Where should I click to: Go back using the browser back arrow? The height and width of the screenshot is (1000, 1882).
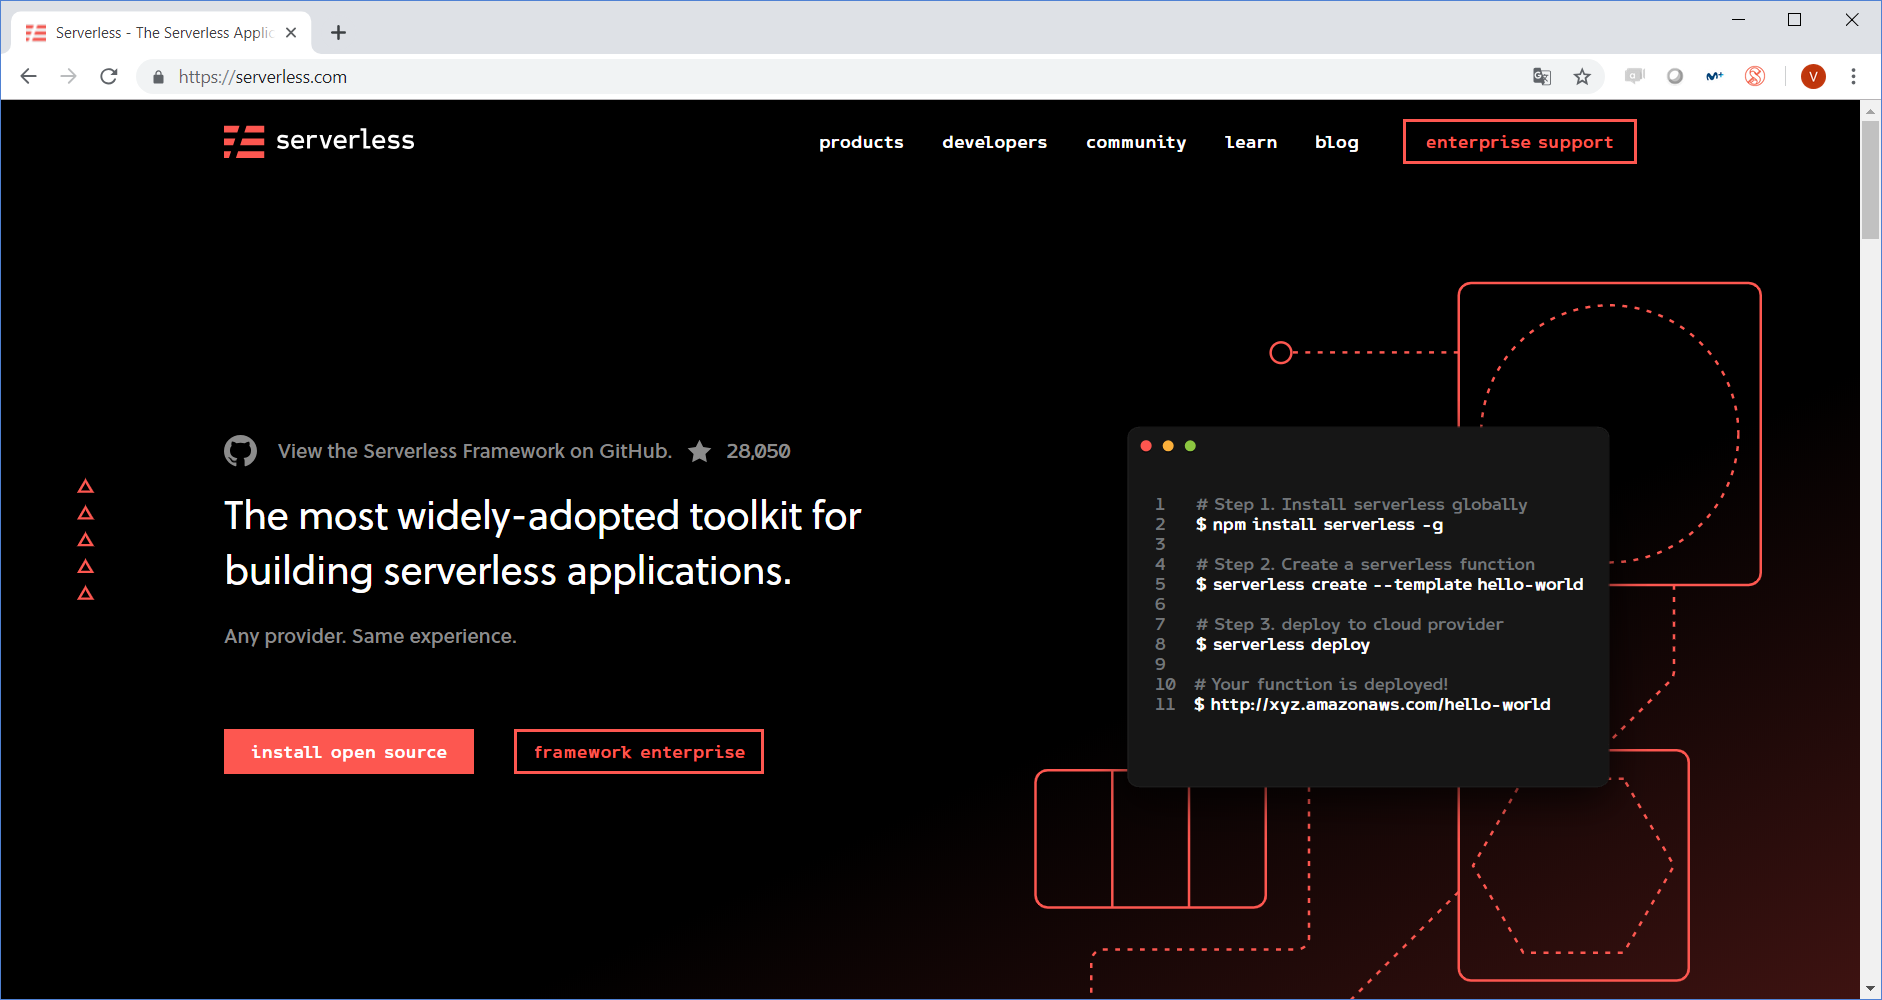(28, 77)
